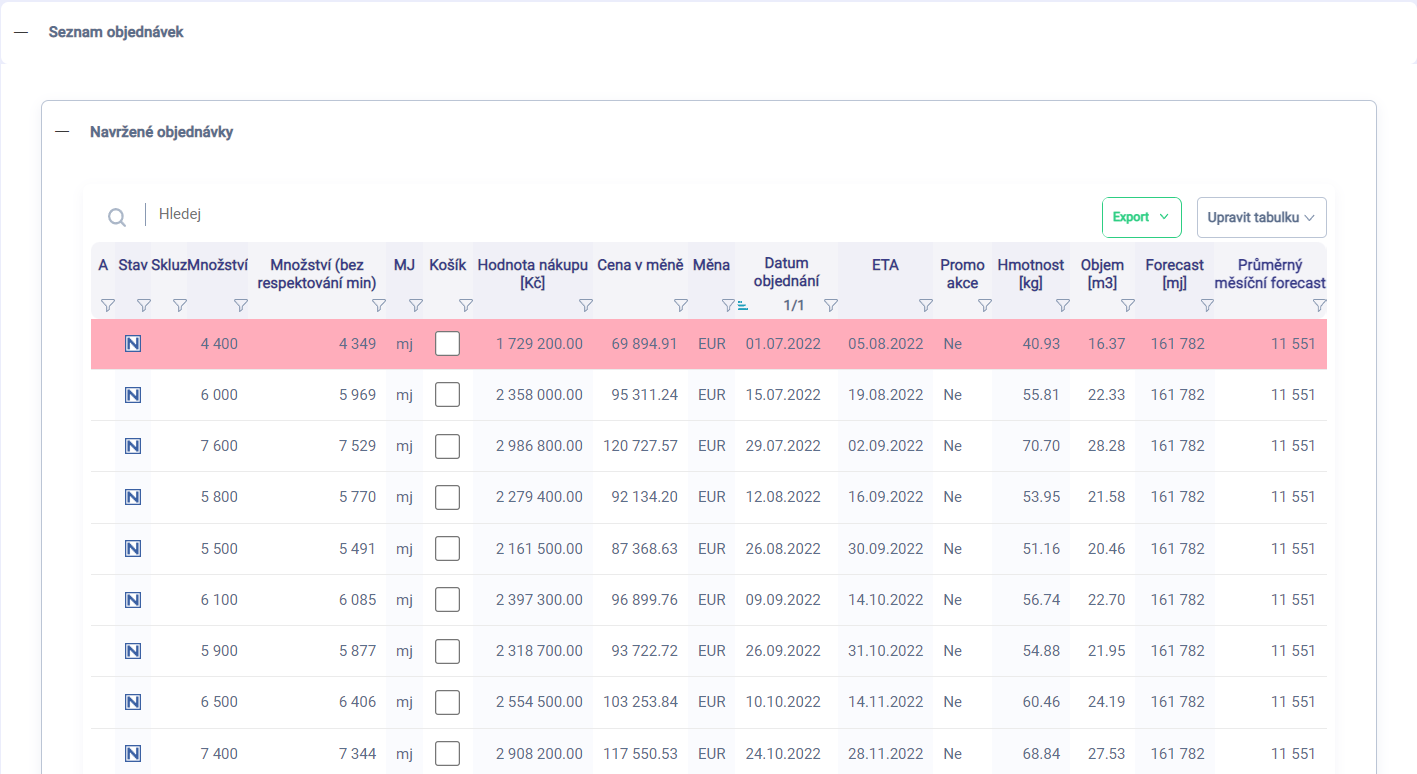
Task: Open the Export dropdown
Action: click(x=1141, y=217)
